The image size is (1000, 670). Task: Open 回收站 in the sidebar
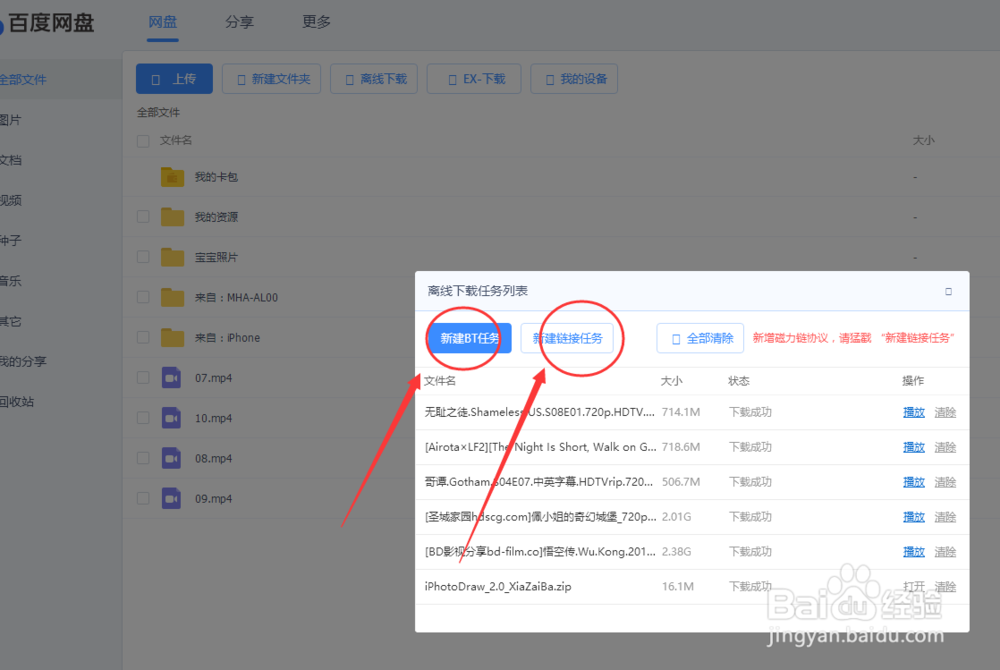click(17, 402)
